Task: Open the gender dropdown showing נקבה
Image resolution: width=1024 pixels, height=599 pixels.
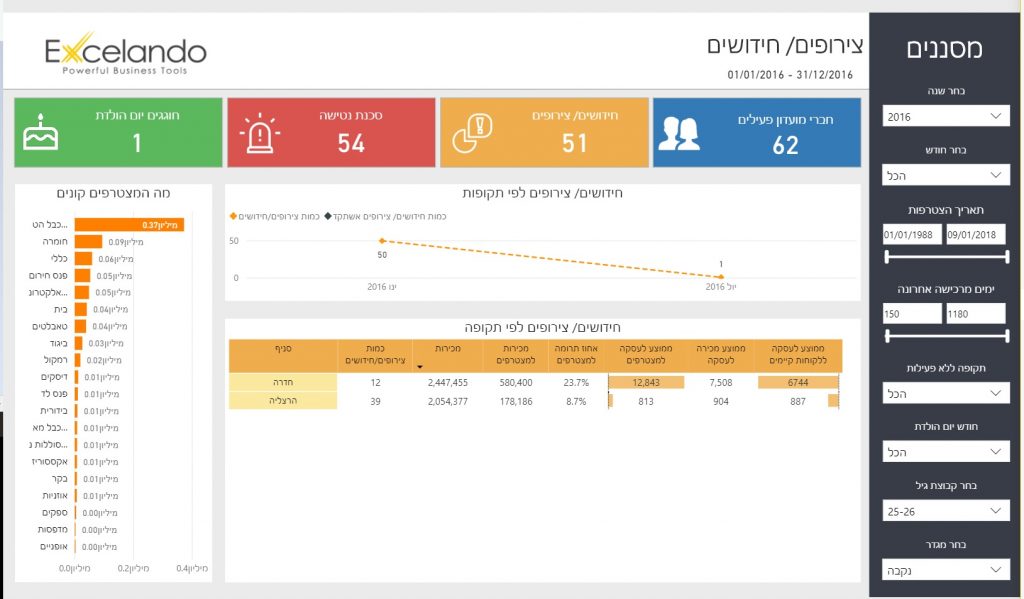Action: coord(945,570)
